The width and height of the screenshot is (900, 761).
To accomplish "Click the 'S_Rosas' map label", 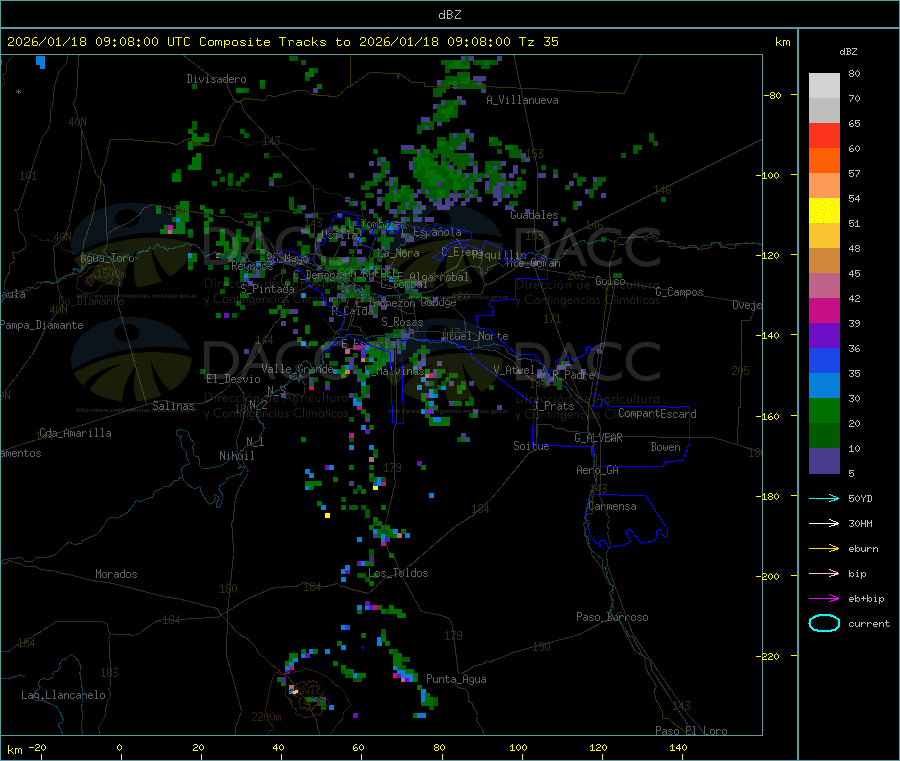I will [402, 322].
